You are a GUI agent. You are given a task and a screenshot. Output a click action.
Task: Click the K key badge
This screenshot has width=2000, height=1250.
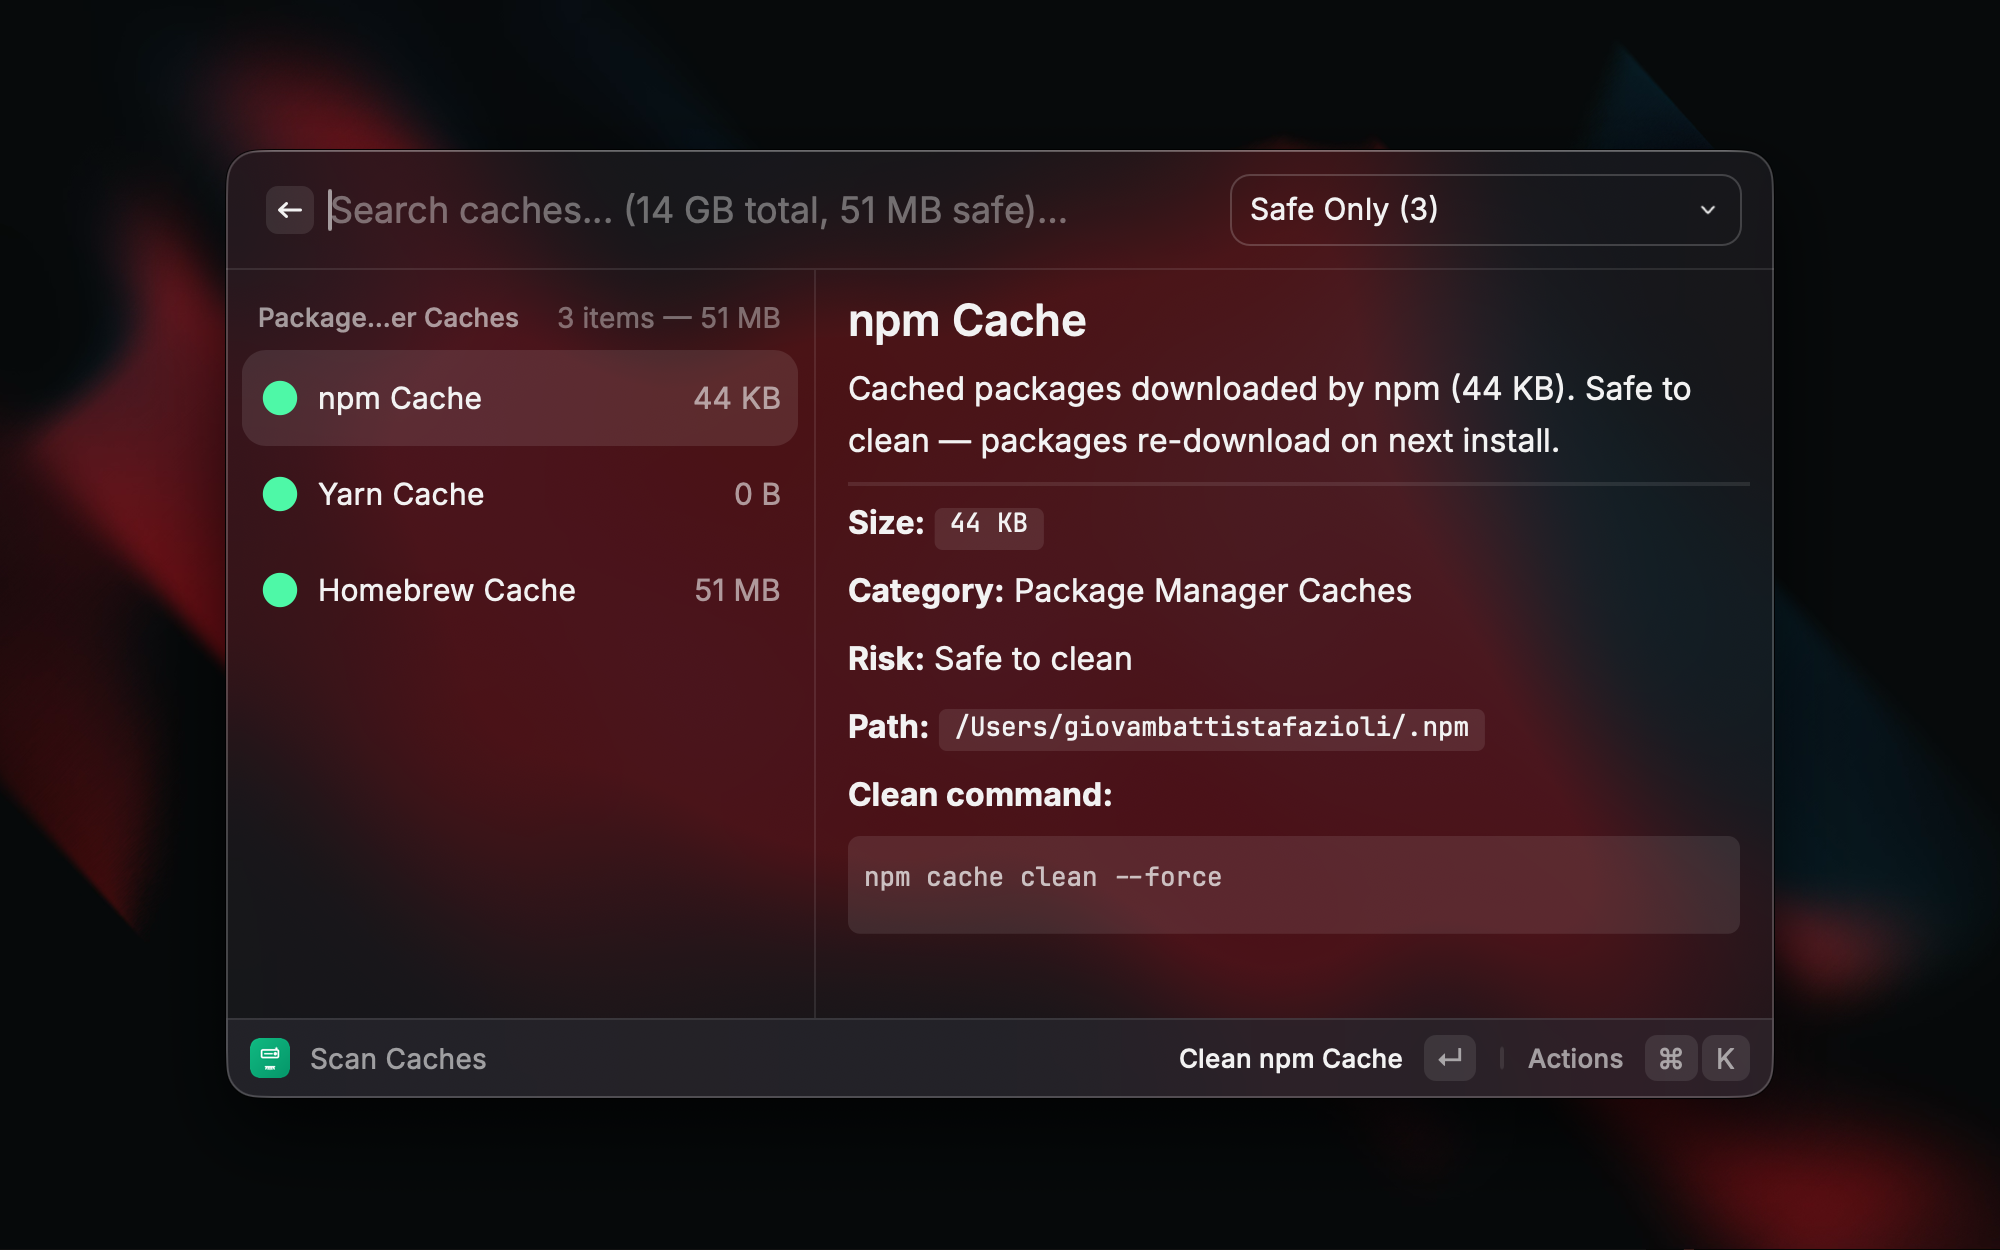click(1725, 1058)
